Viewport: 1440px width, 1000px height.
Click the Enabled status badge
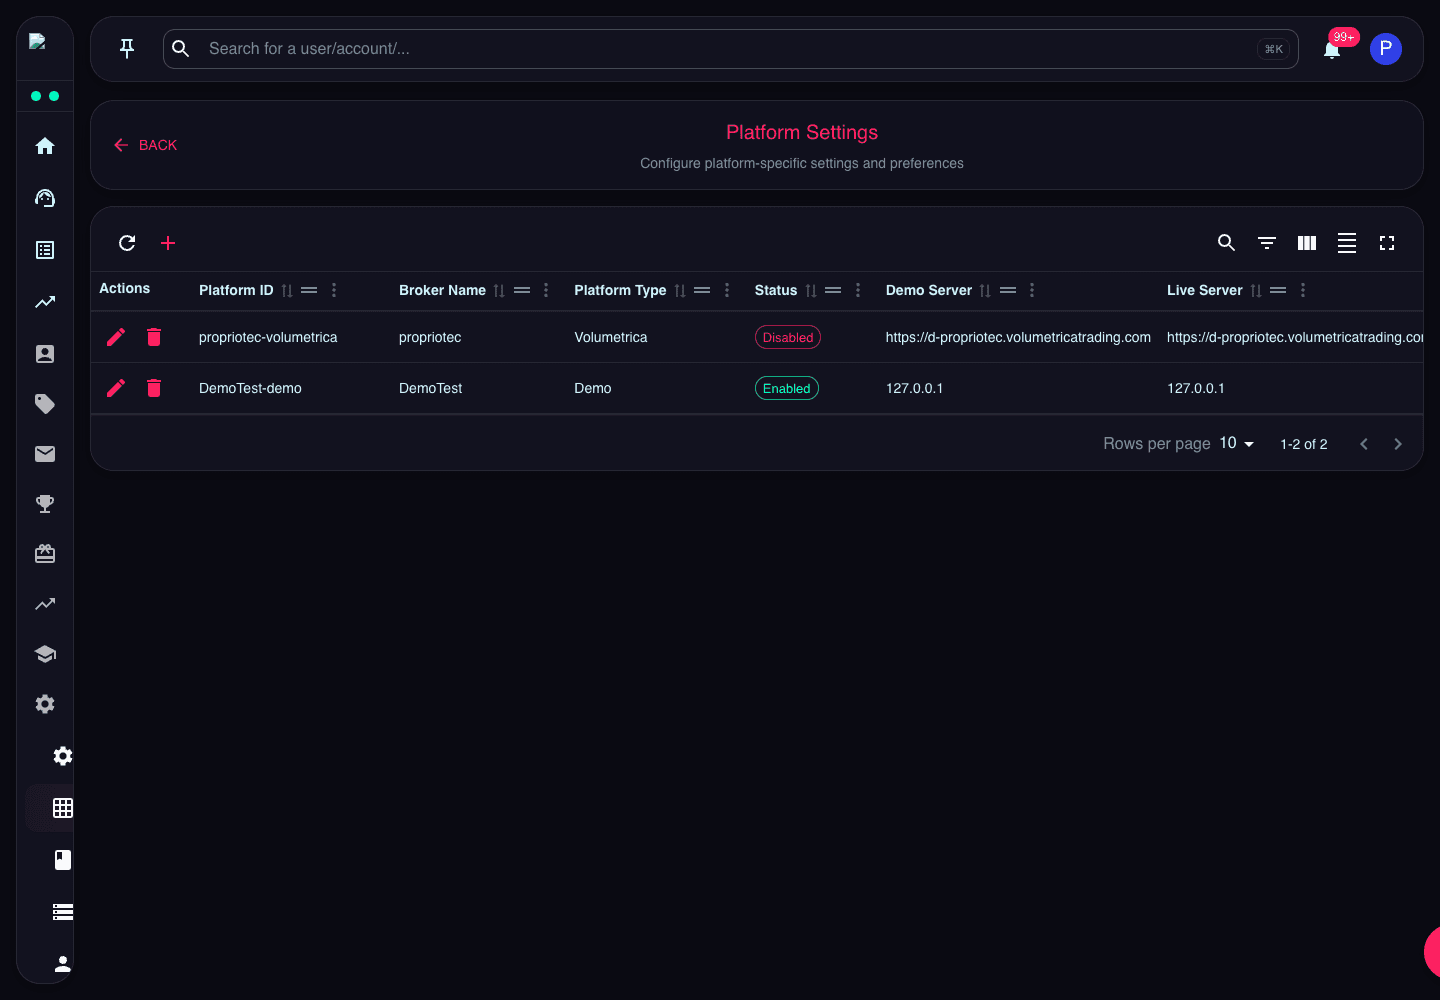[x=787, y=388]
